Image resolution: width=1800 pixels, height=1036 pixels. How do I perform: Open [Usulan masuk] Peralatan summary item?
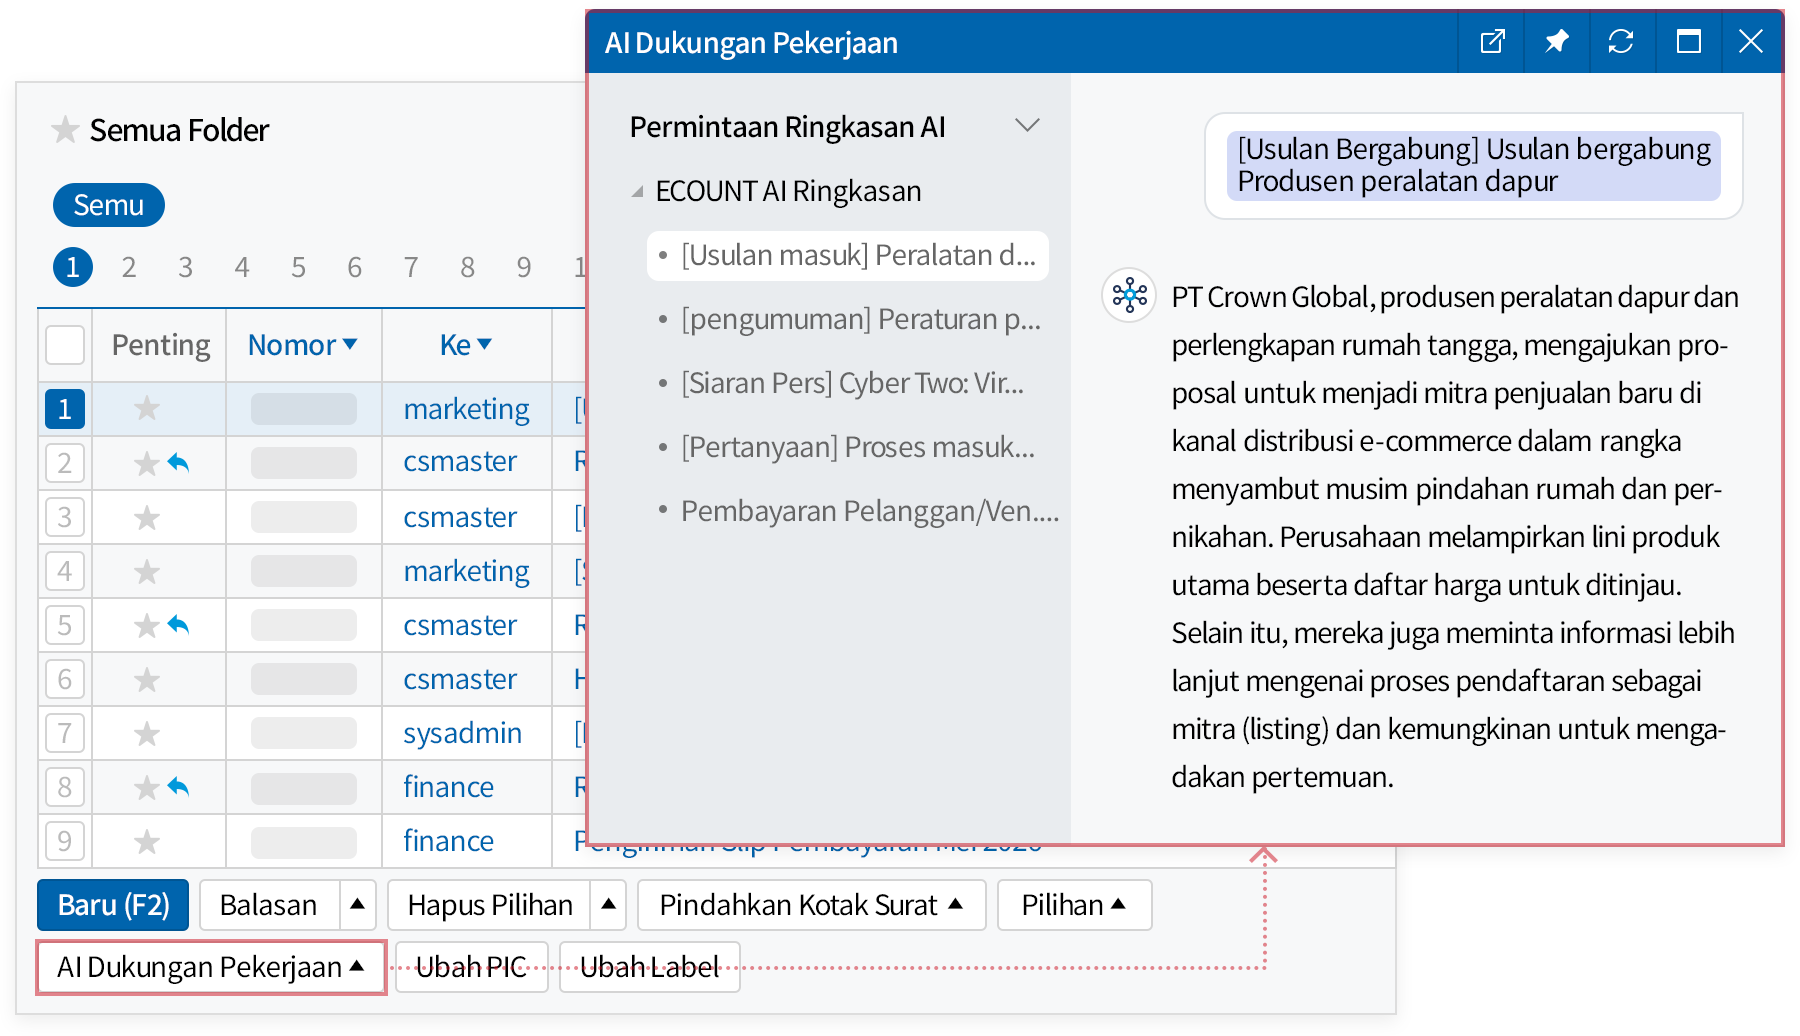pyautogui.click(x=848, y=256)
